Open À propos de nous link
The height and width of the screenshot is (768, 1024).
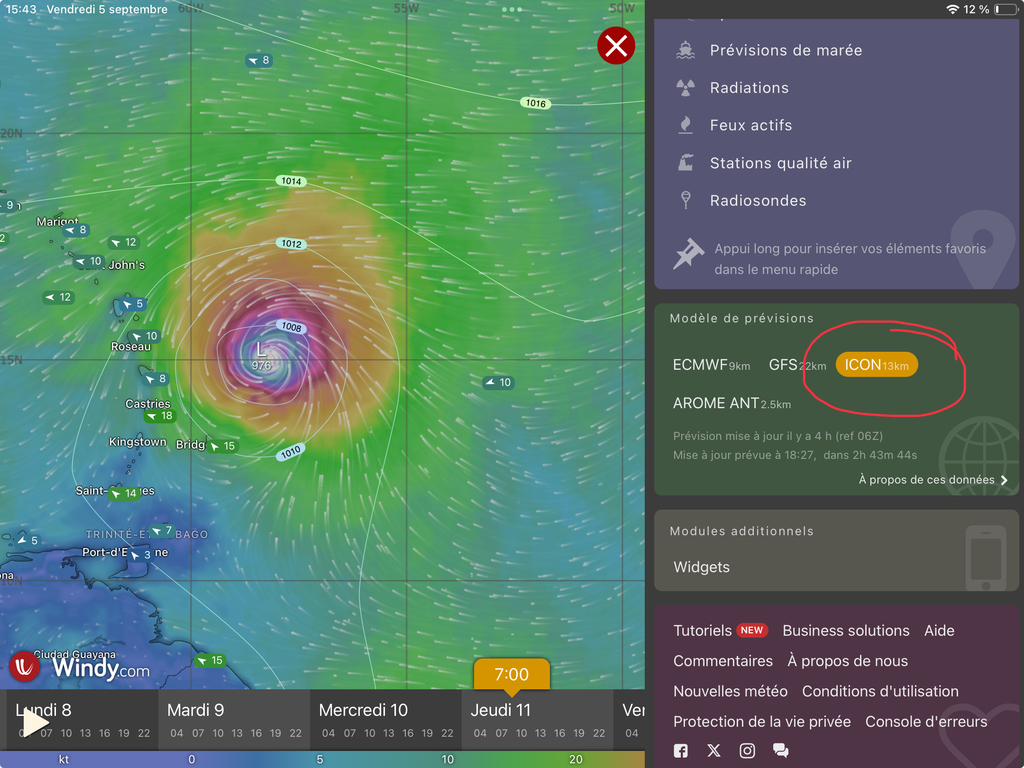click(x=847, y=661)
